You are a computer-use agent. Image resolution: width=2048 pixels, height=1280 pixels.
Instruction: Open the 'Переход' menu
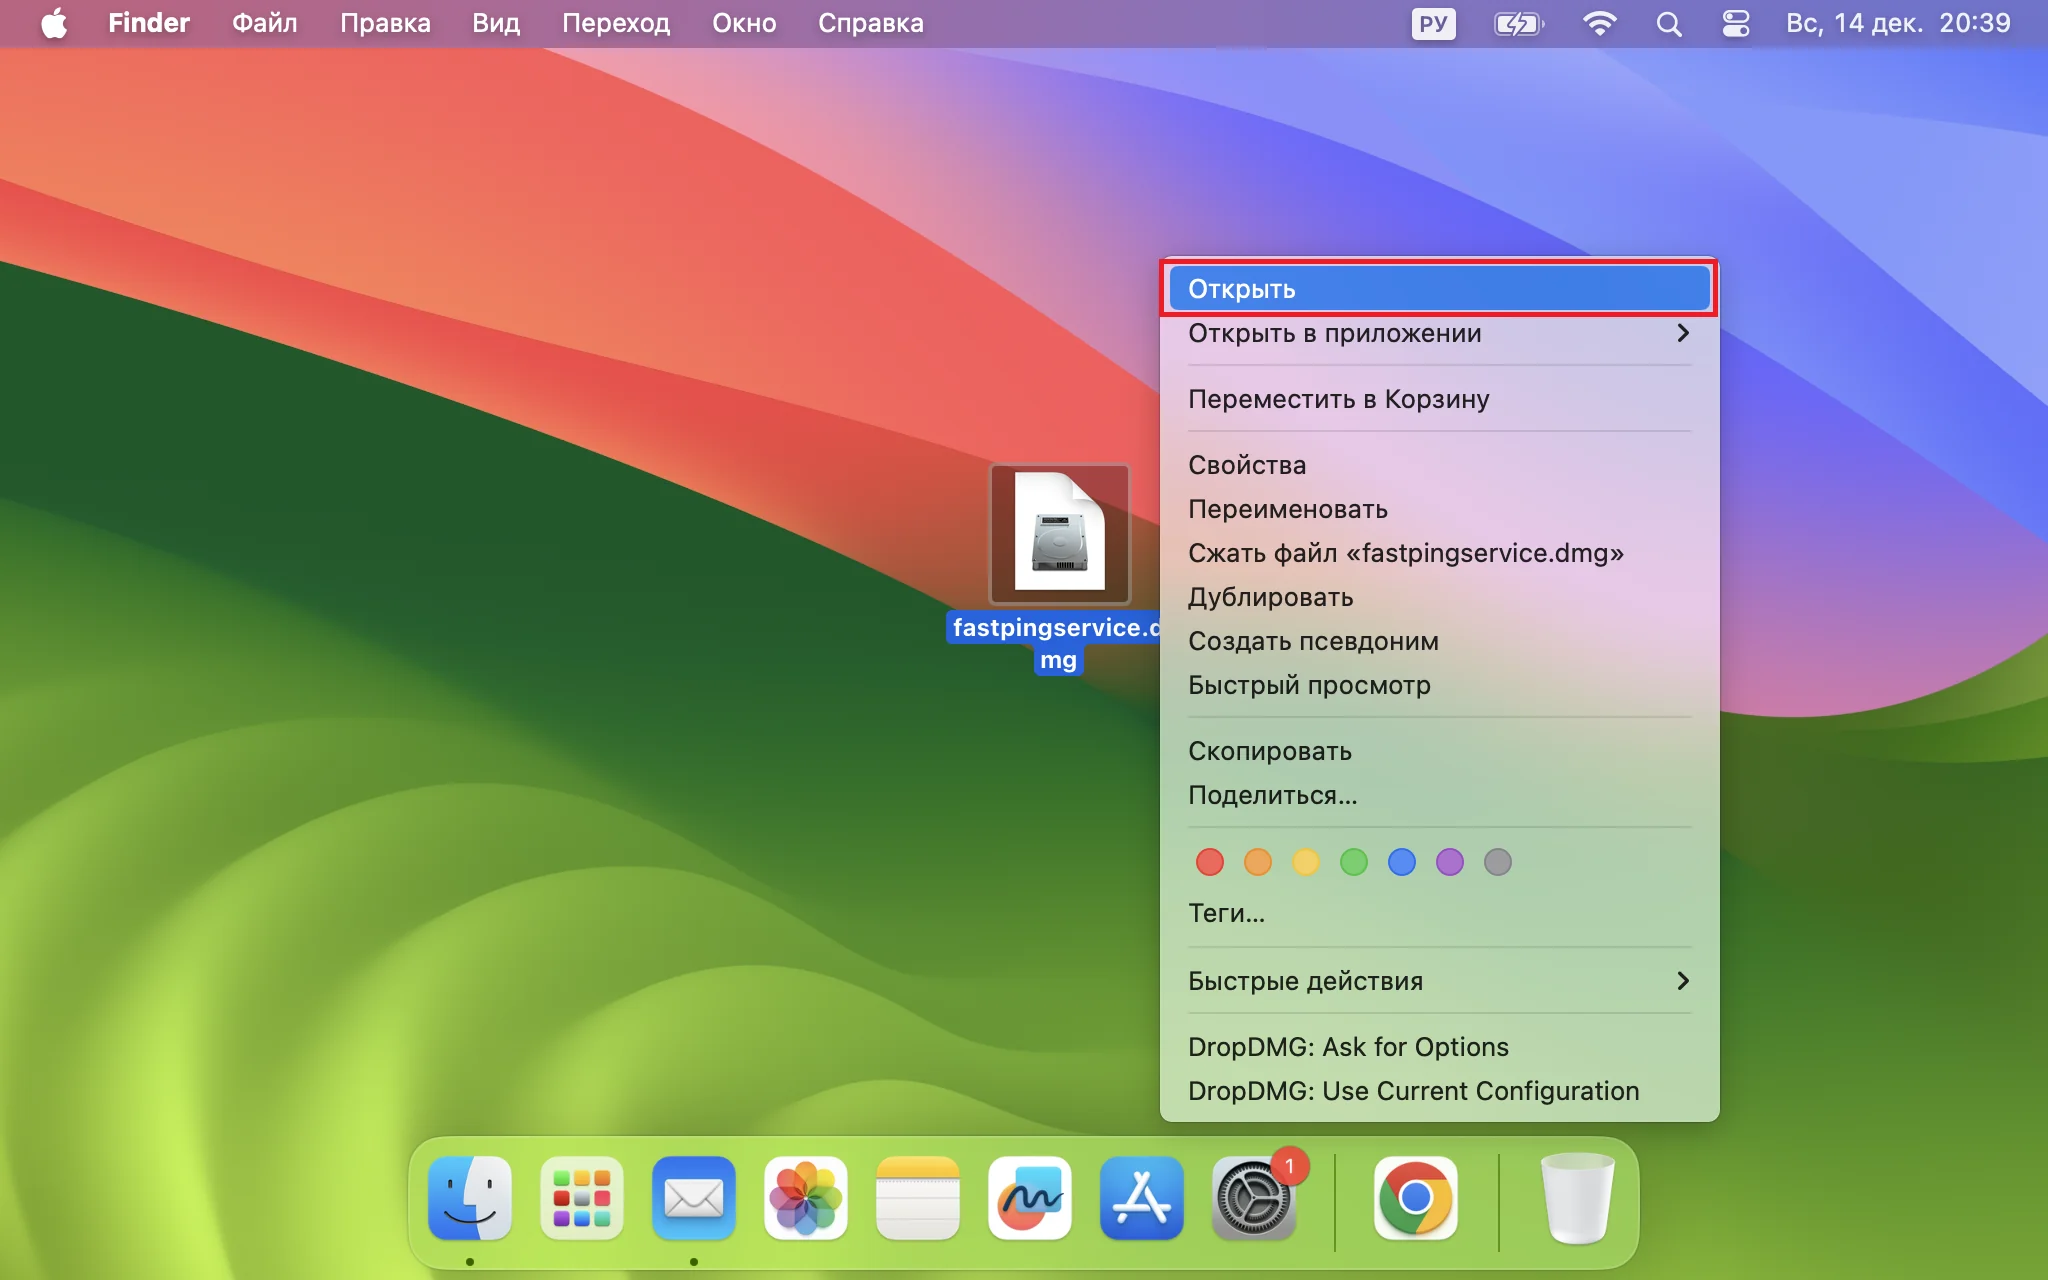[615, 23]
